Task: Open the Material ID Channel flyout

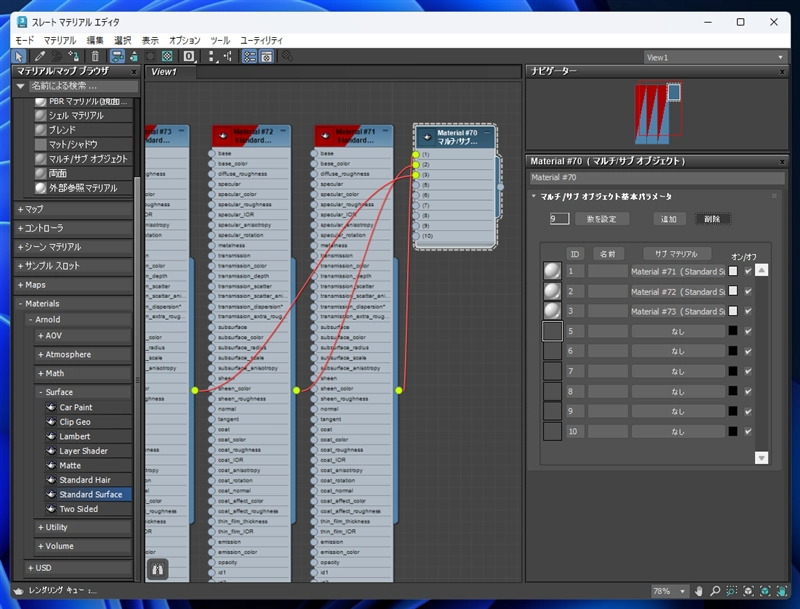Action: (189, 56)
